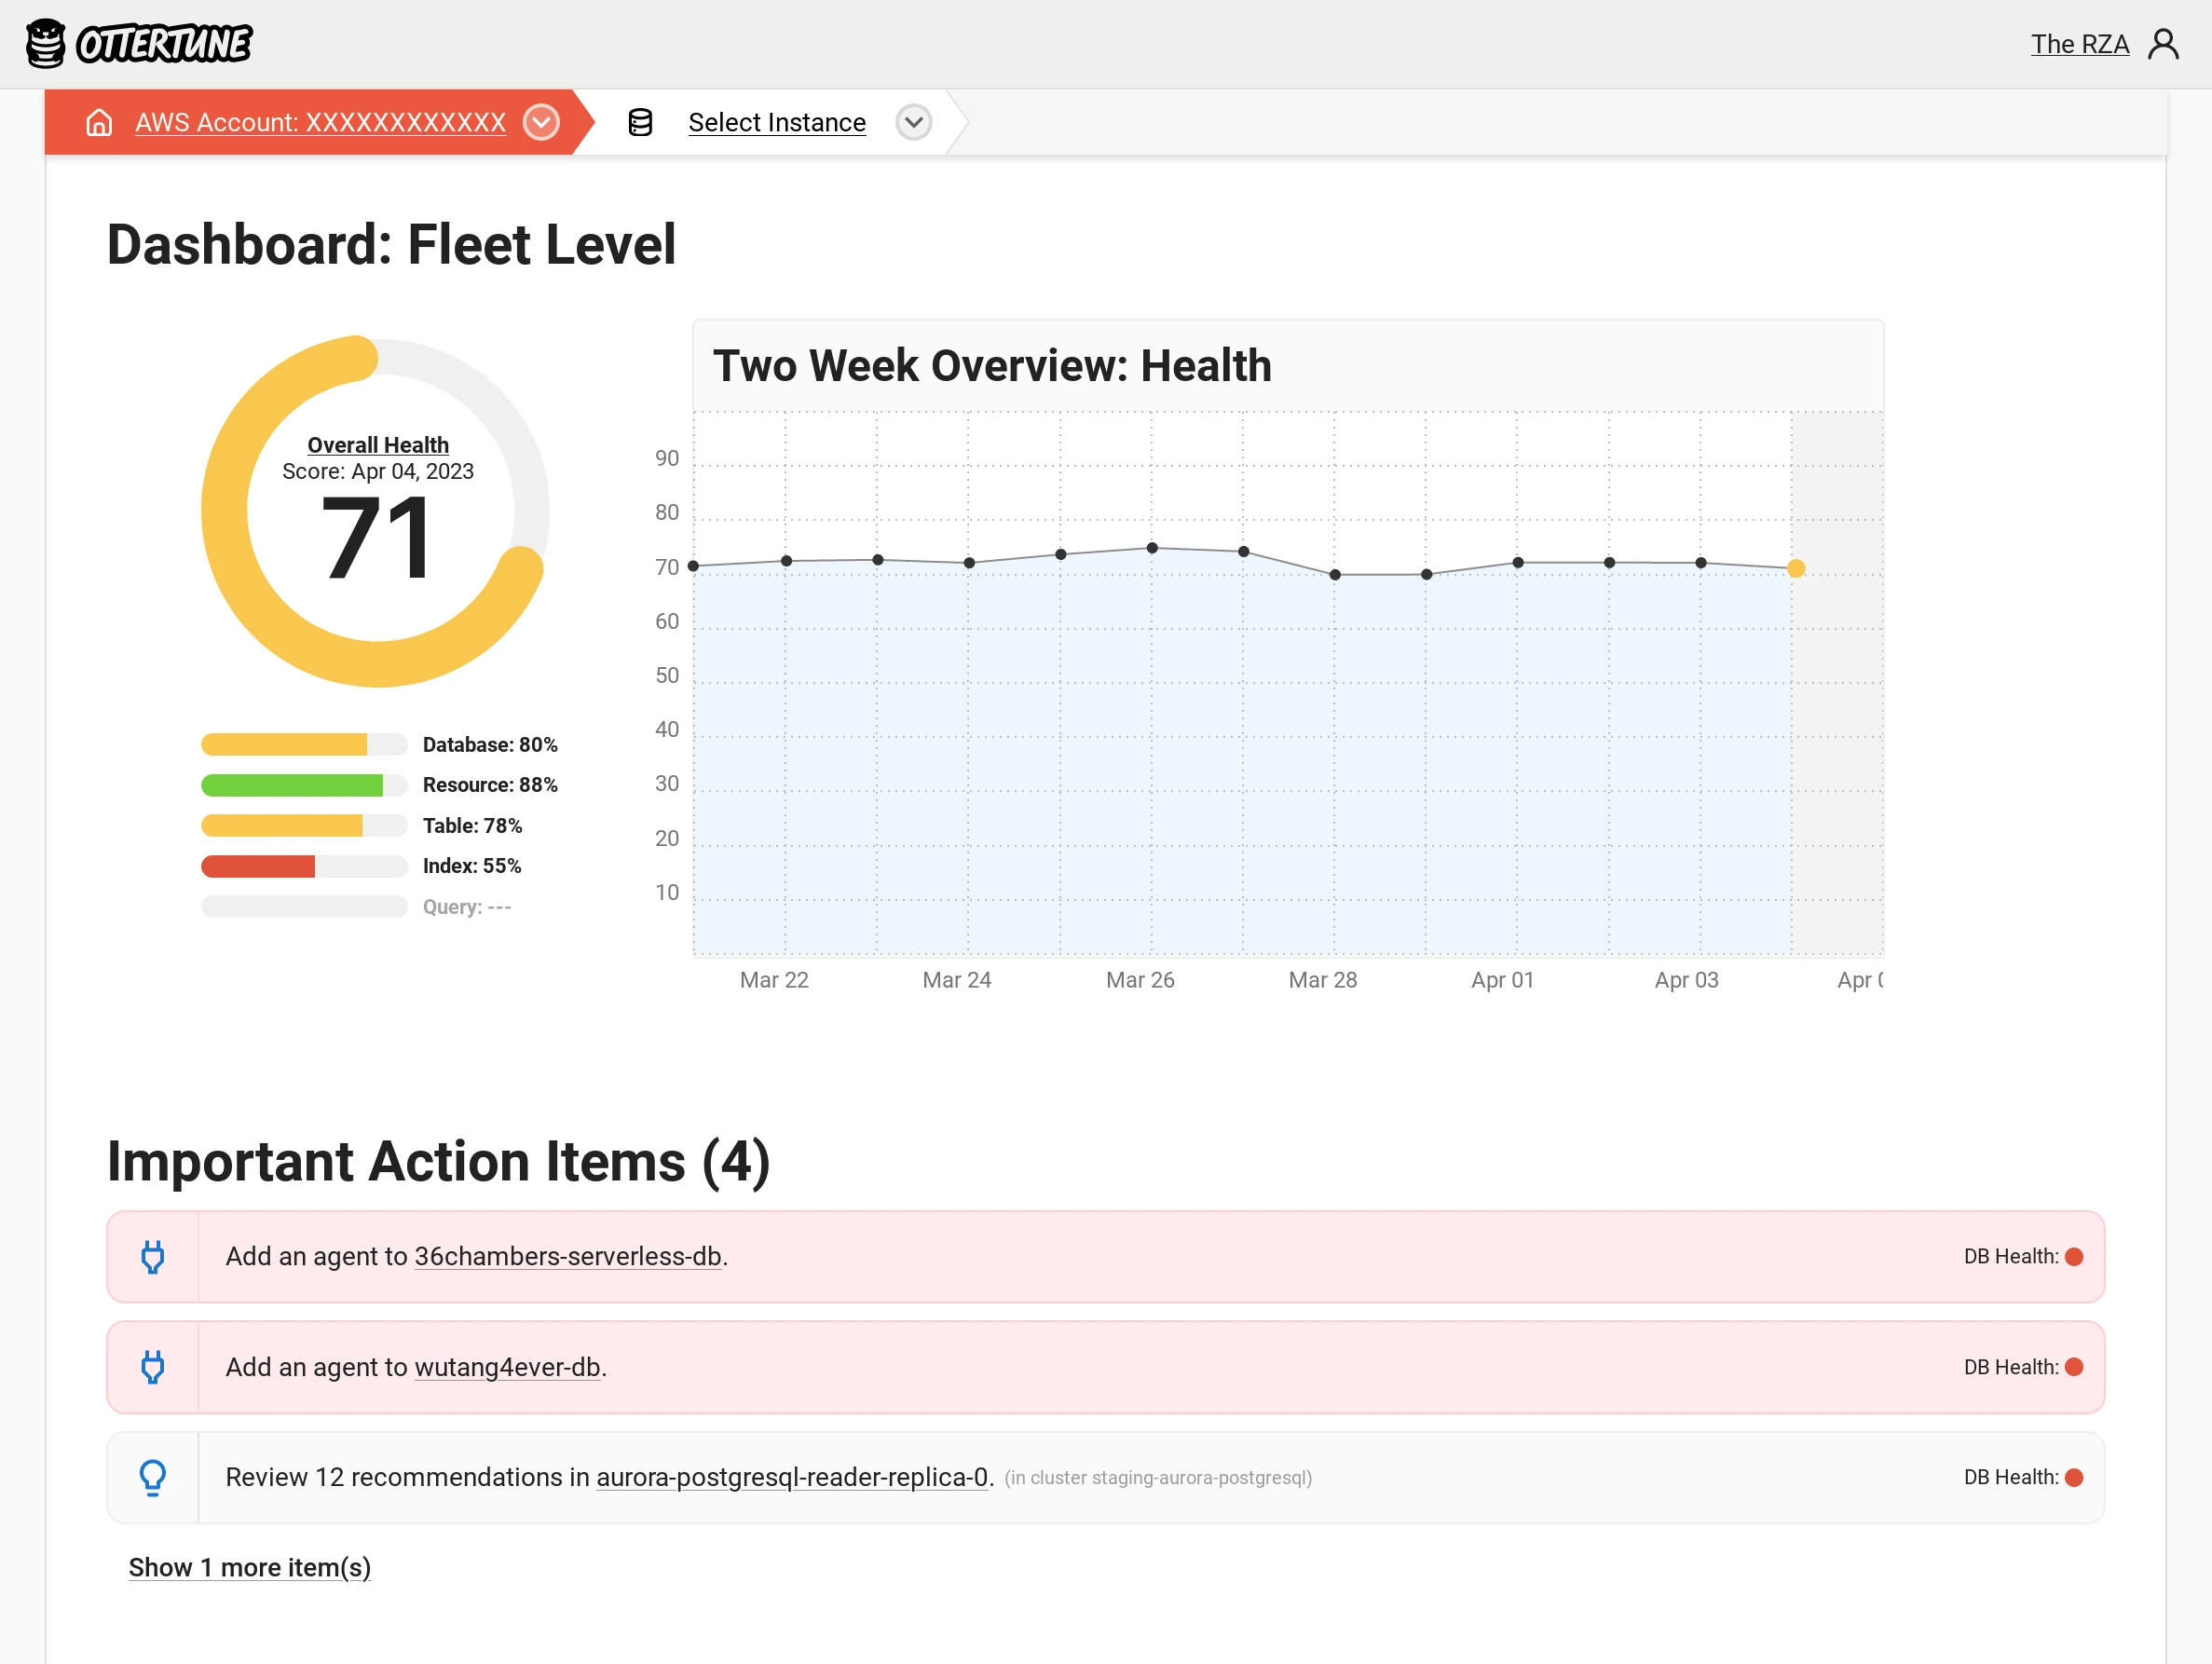Click the yellow latest data point on chart
This screenshot has height=1664, width=2212.
[1796, 568]
